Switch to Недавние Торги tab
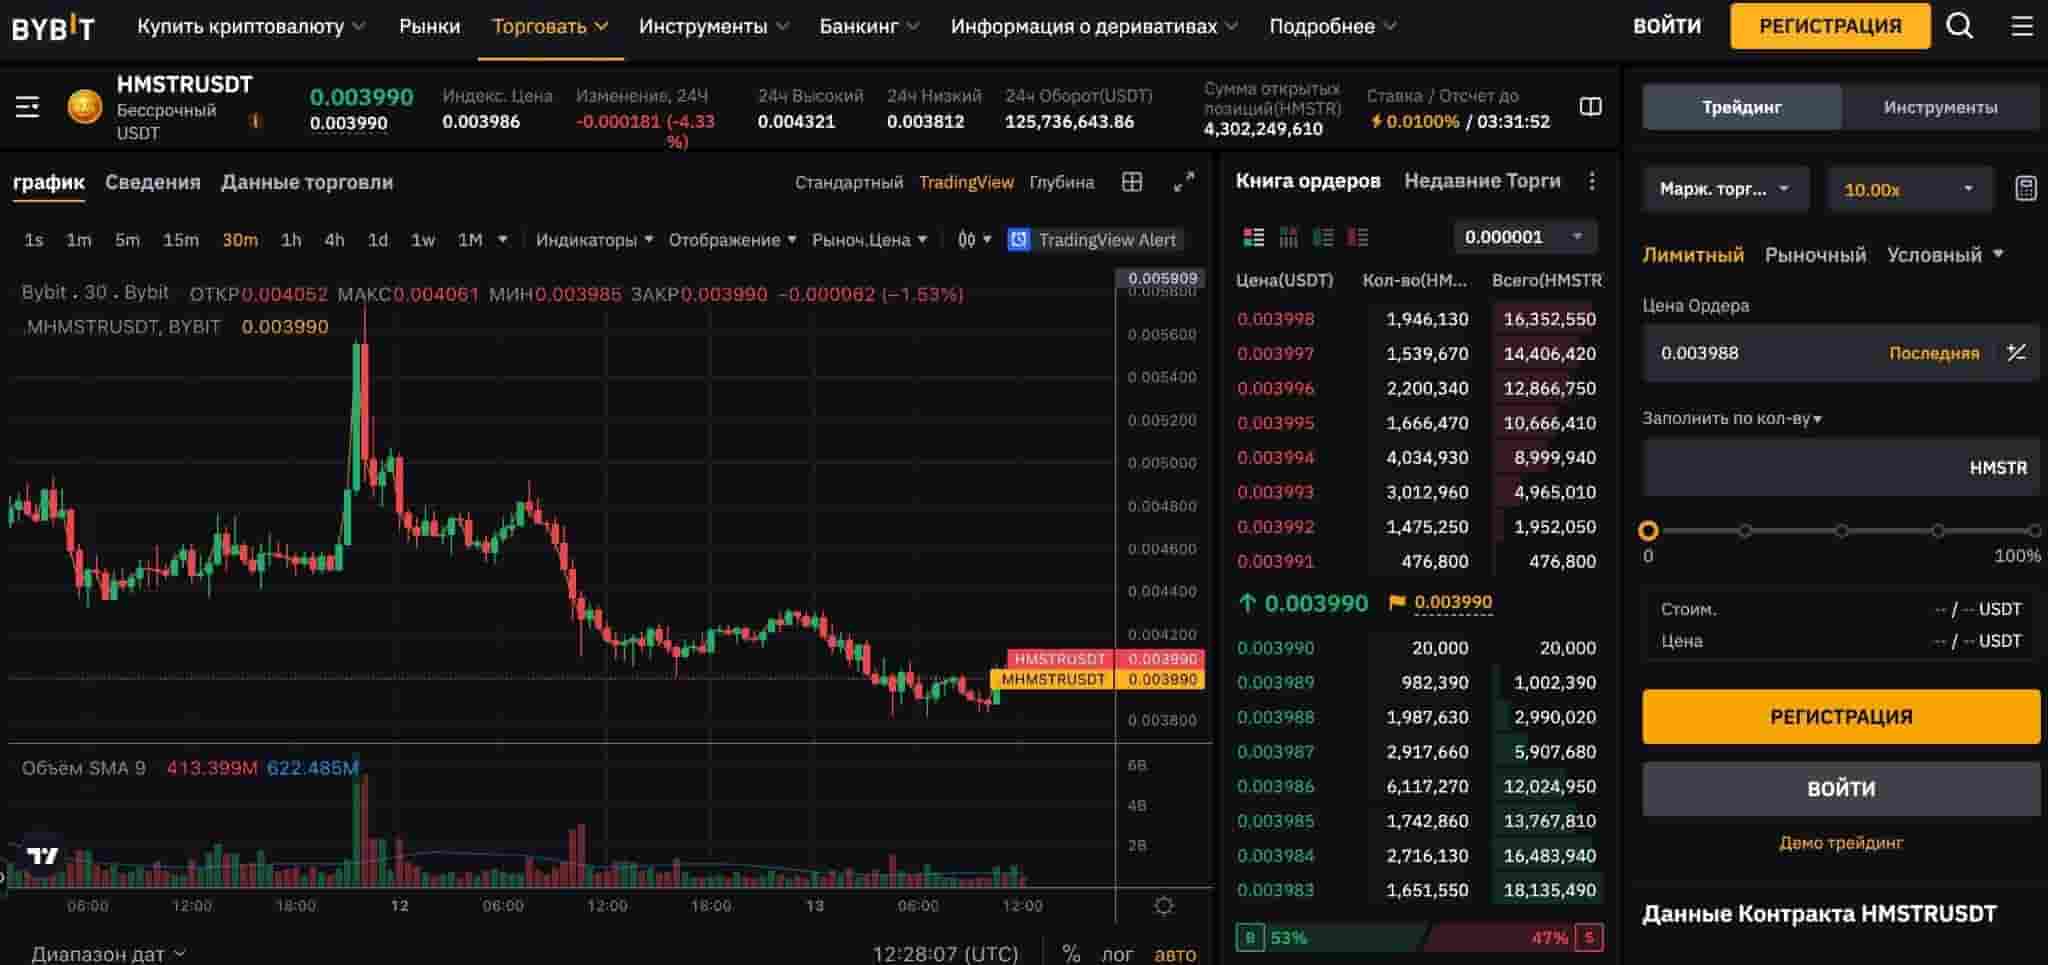 (x=1482, y=181)
